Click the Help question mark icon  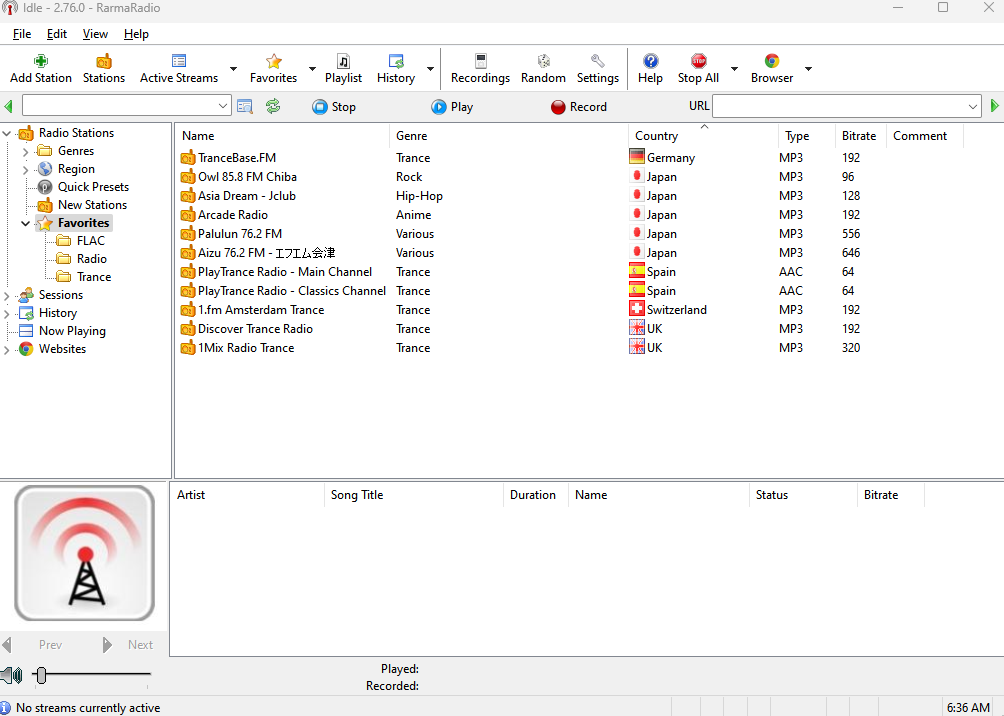click(x=651, y=61)
